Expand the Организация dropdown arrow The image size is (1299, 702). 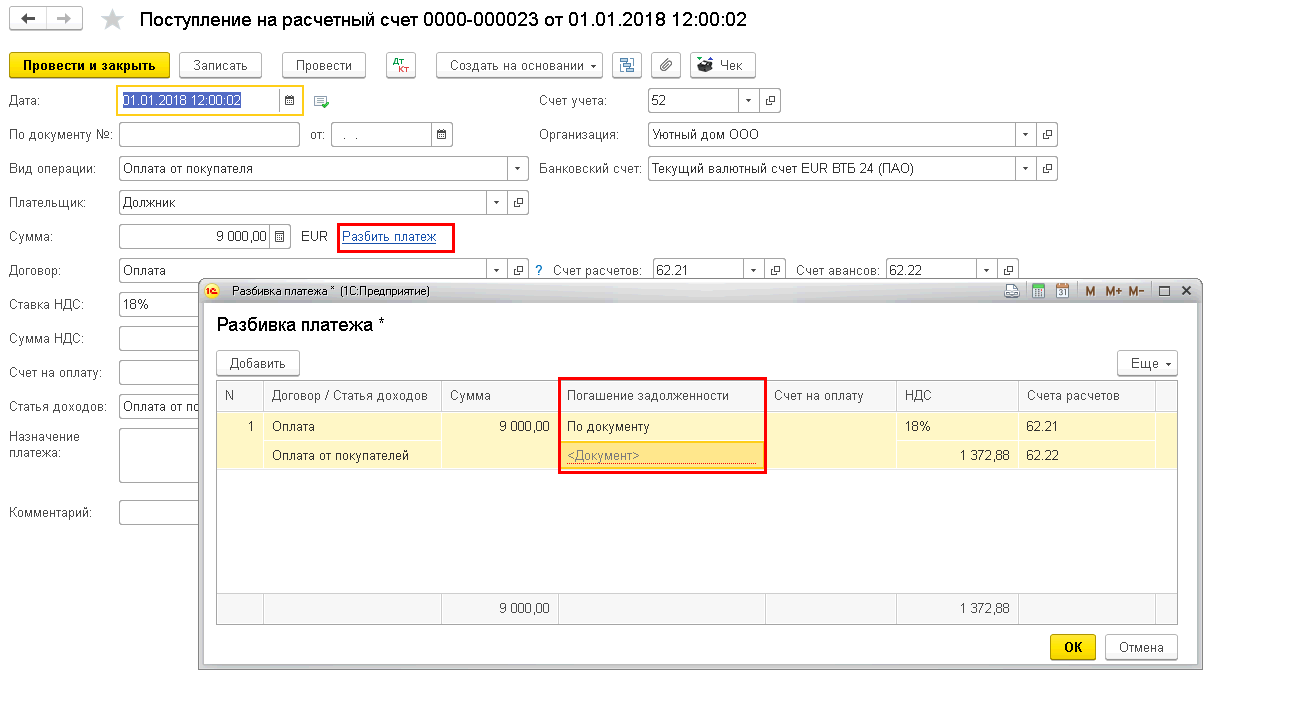[1027, 135]
